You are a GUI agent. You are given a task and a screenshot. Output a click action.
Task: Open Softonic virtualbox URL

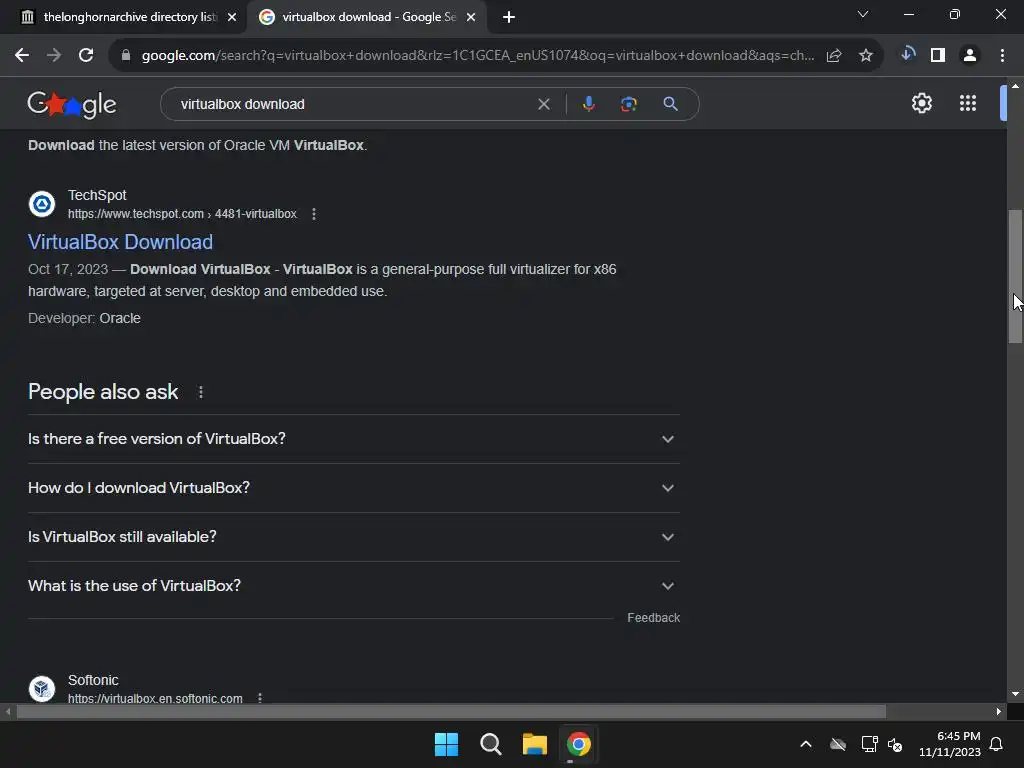(155, 698)
